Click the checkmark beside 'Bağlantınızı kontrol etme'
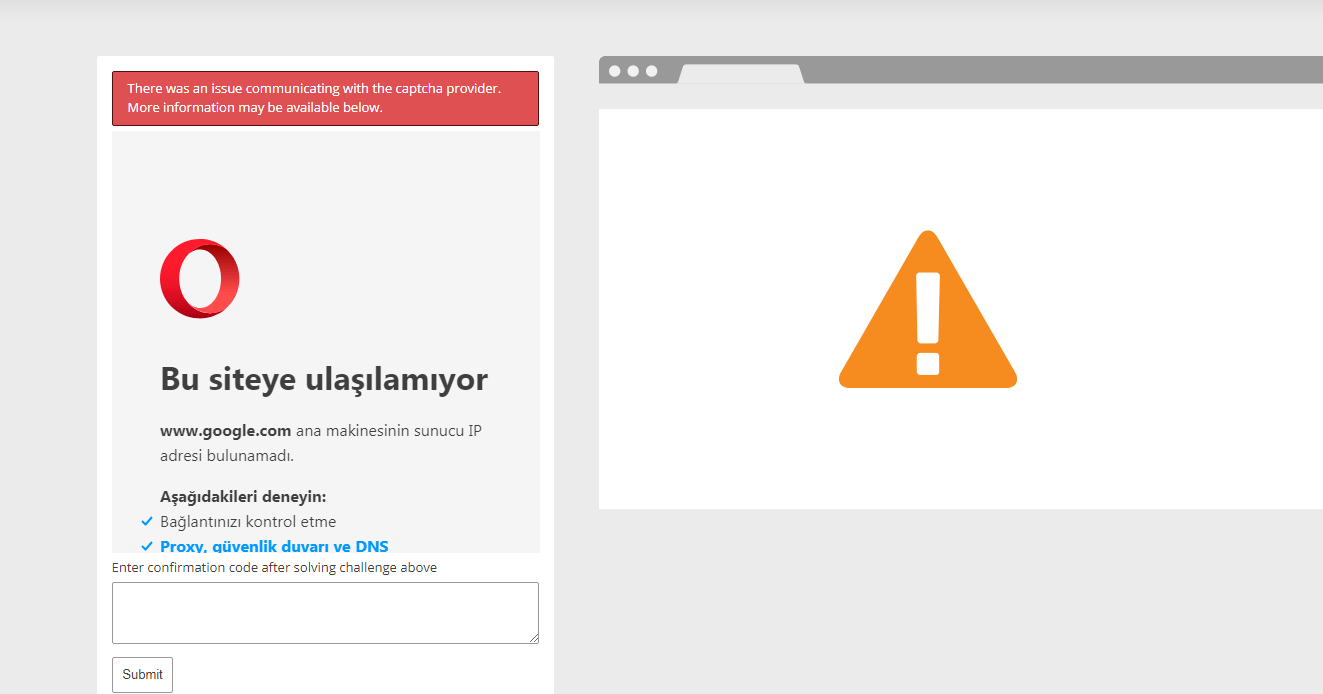Screen dimensions: 1323x694 pos(147,521)
